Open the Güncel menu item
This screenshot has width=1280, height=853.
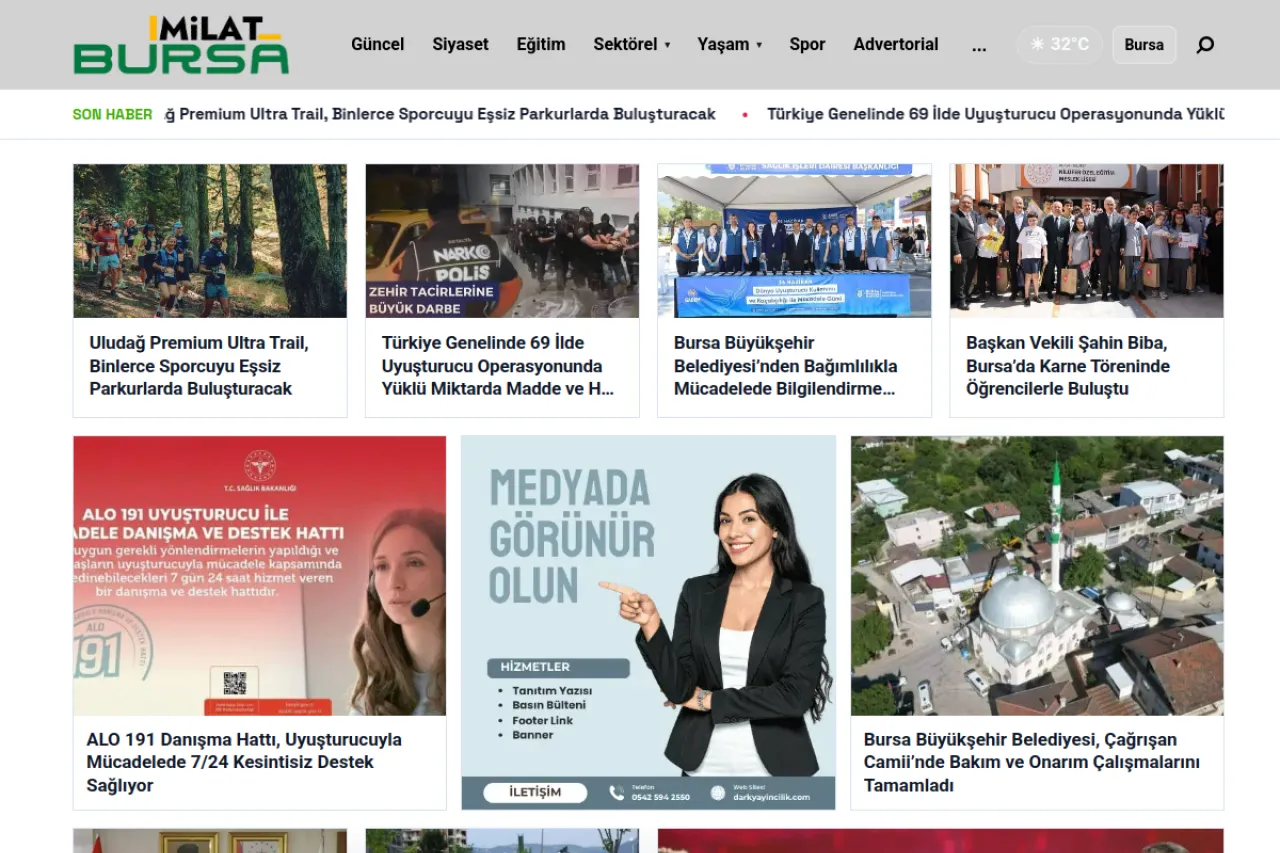(x=377, y=44)
